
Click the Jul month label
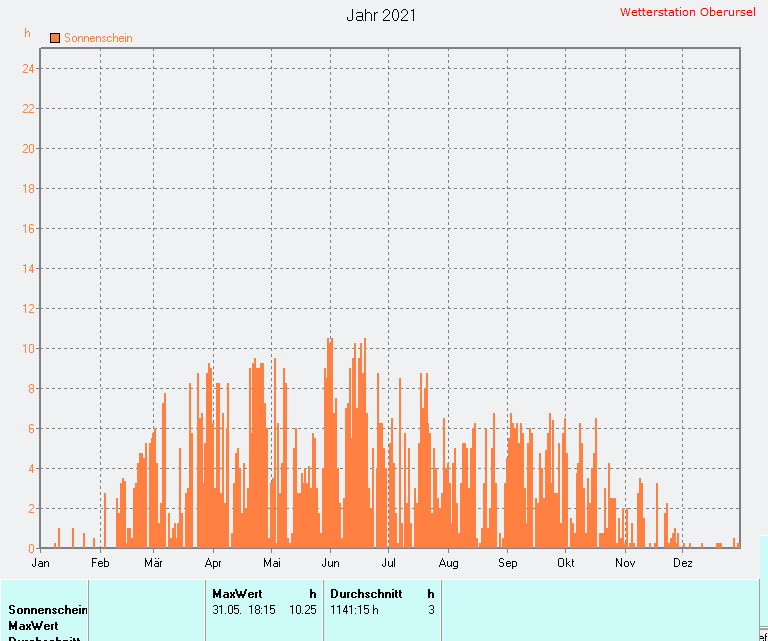388,563
